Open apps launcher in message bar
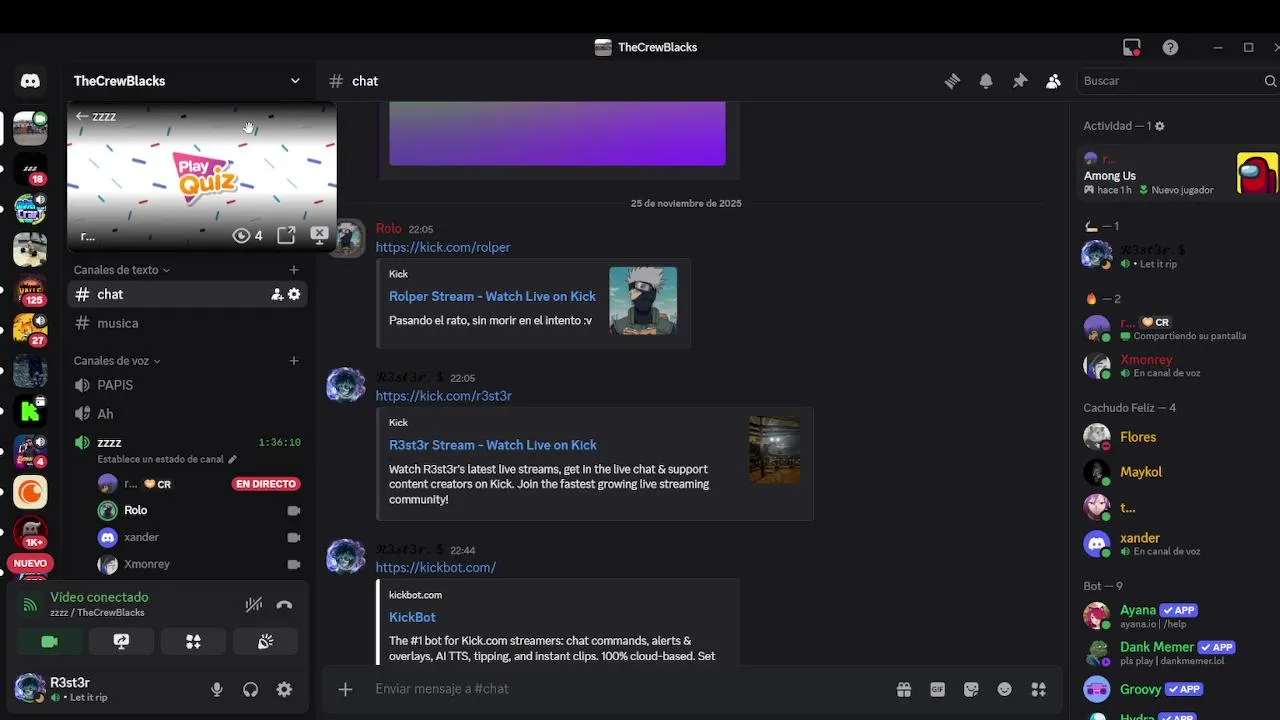This screenshot has width=1280, height=720. point(1038,689)
